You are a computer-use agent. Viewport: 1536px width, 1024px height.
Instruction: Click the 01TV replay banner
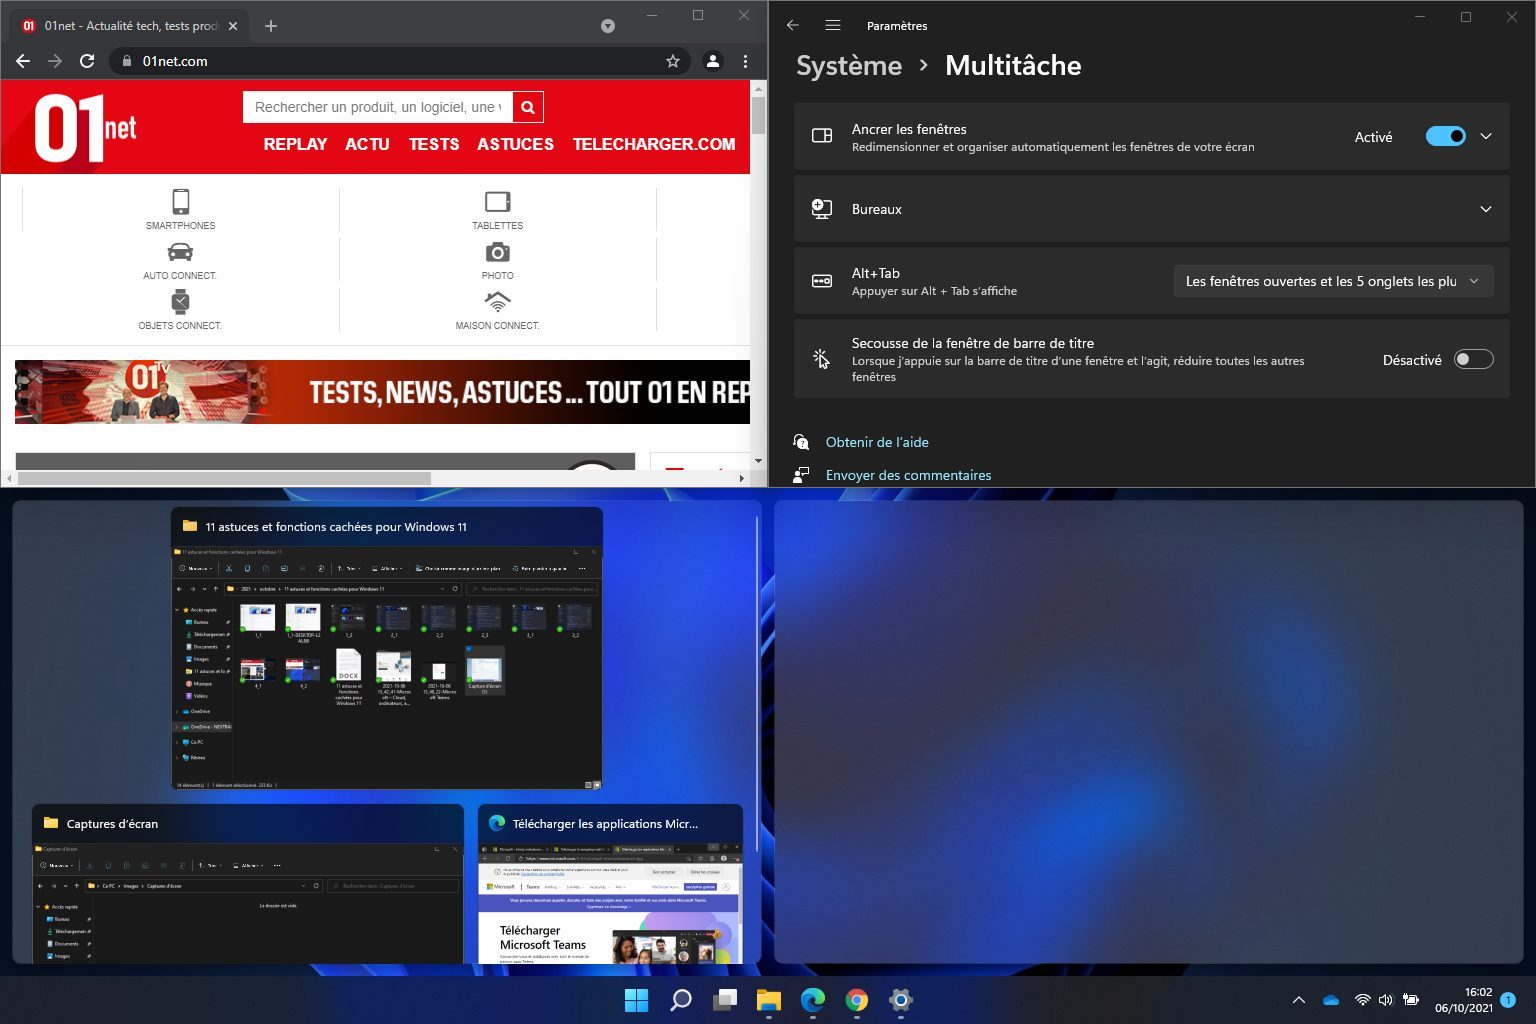click(x=382, y=392)
